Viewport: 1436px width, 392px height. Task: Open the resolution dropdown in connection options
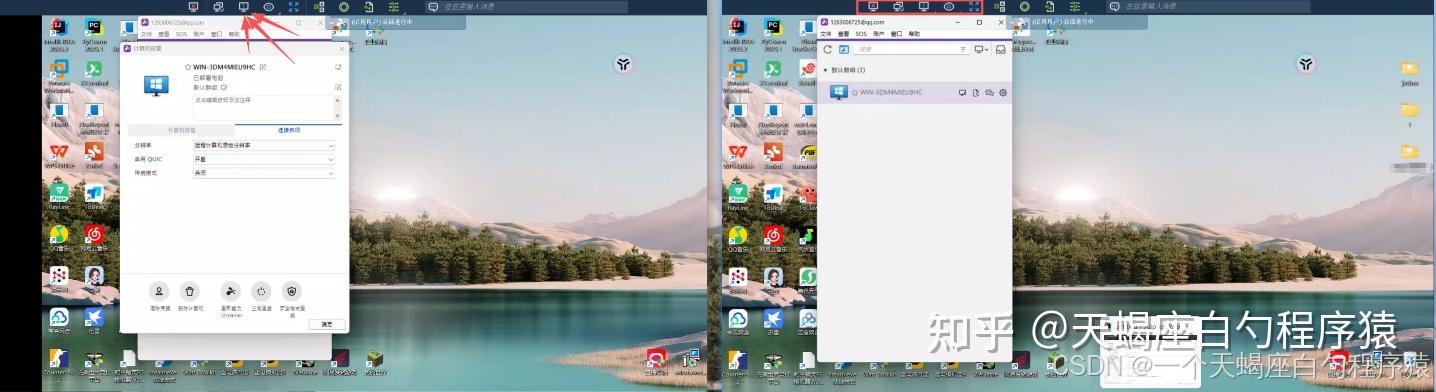point(264,146)
